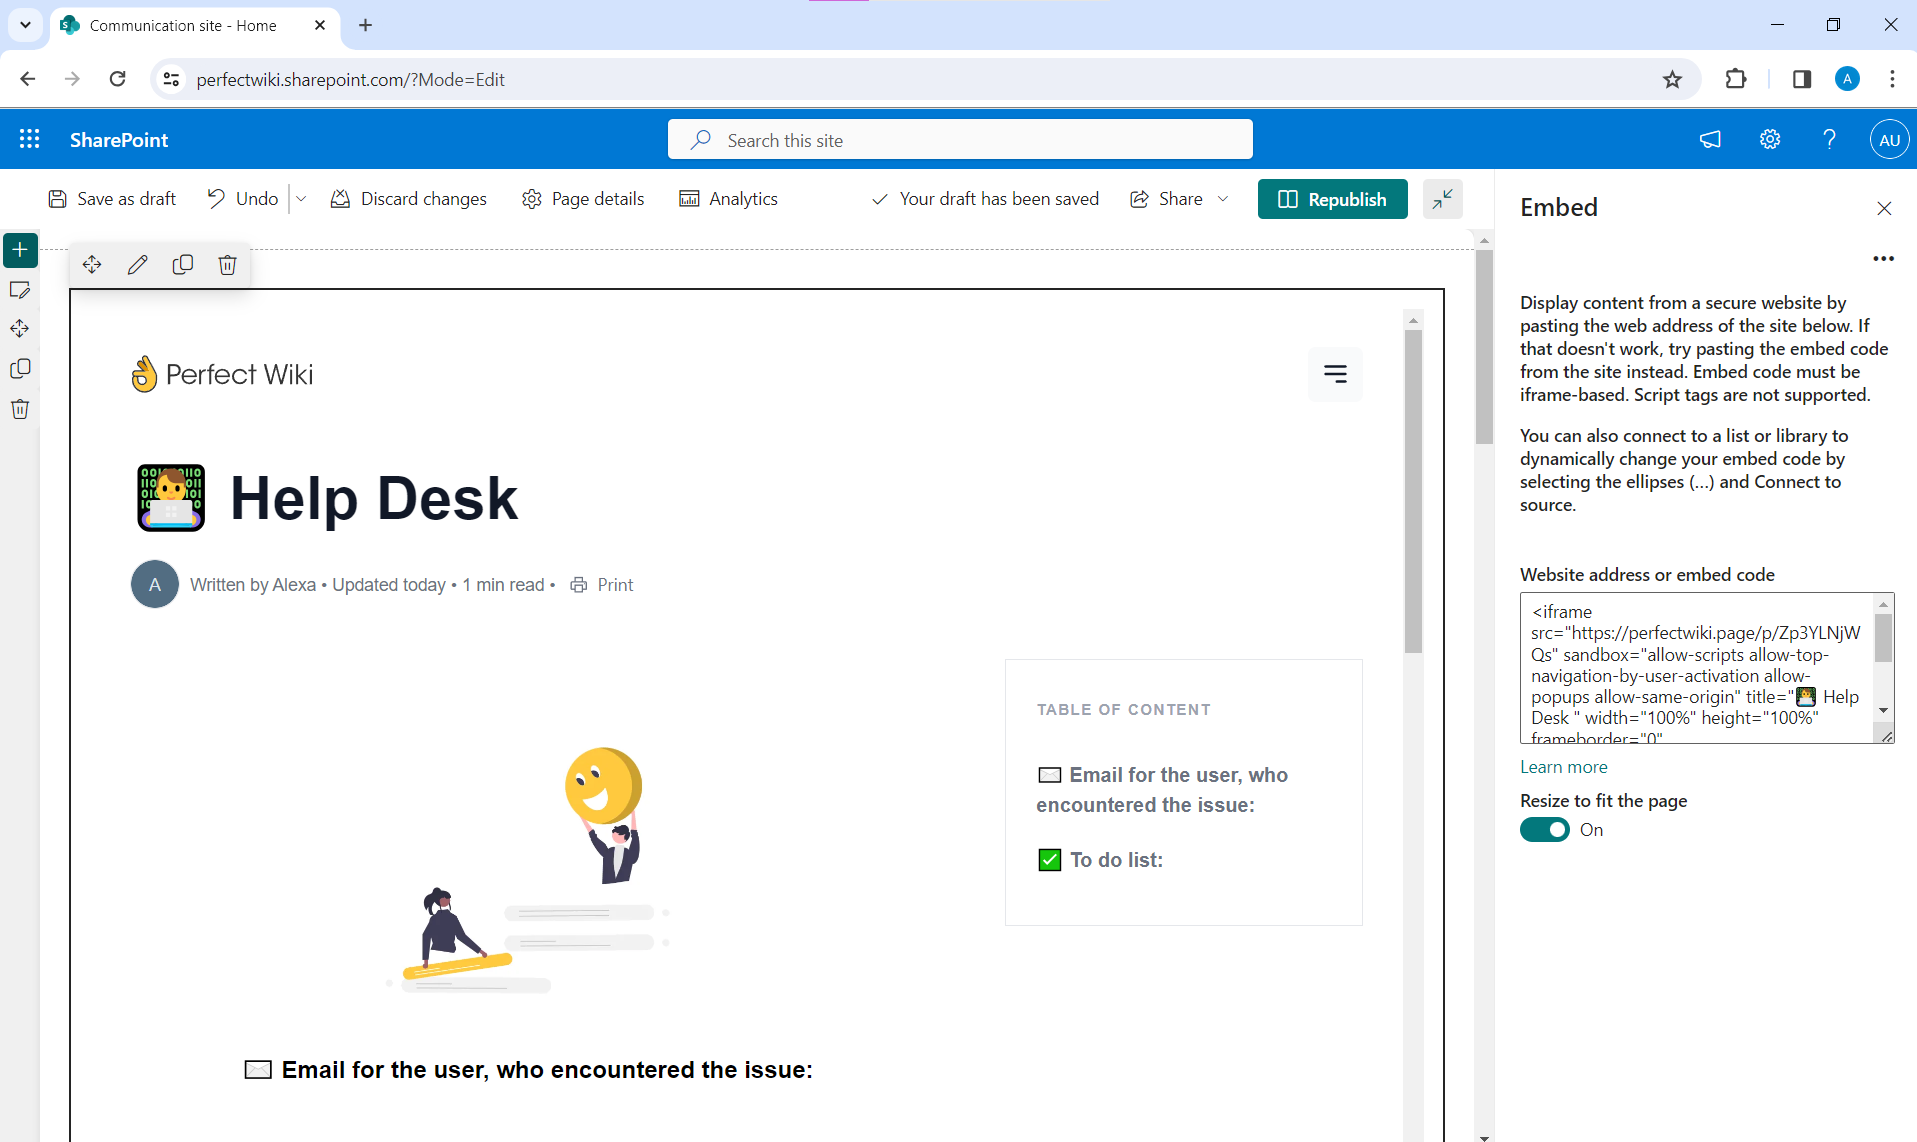
Task: Edit web part pencil icon
Action: (138, 264)
